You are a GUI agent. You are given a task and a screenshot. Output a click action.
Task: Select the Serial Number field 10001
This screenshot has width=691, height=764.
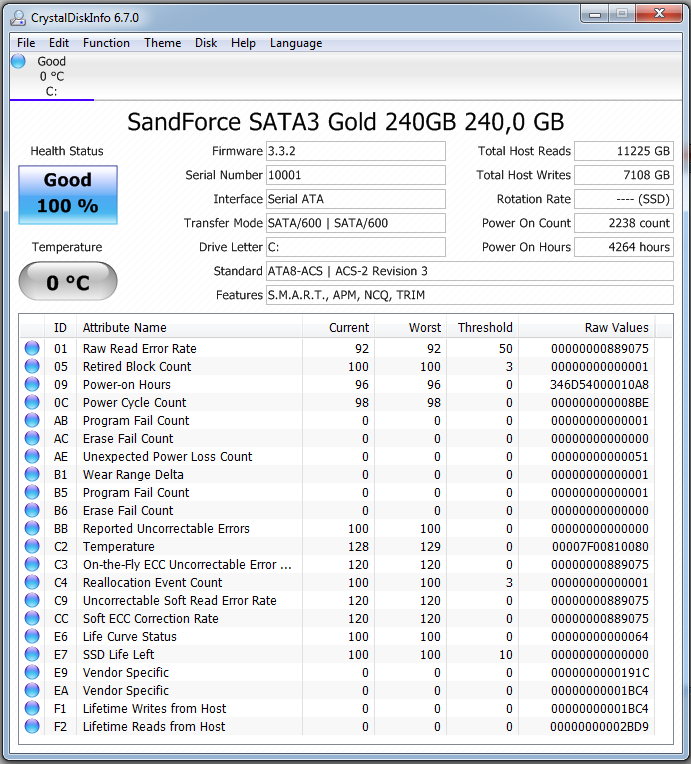[x=356, y=175]
